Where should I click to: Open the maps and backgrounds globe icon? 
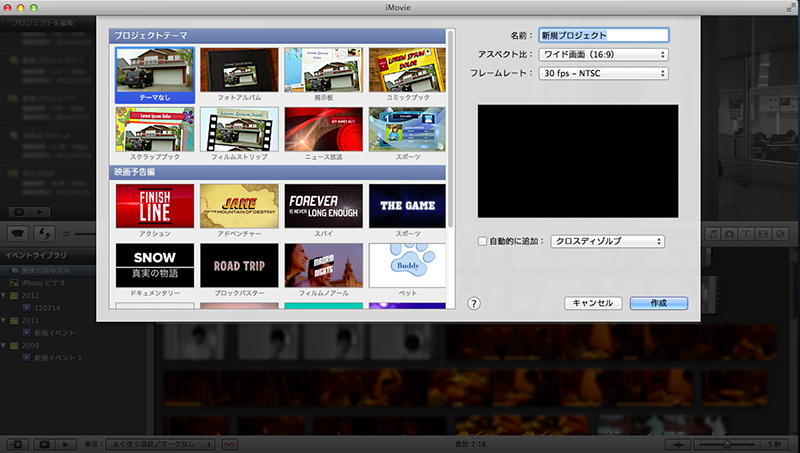[780, 234]
